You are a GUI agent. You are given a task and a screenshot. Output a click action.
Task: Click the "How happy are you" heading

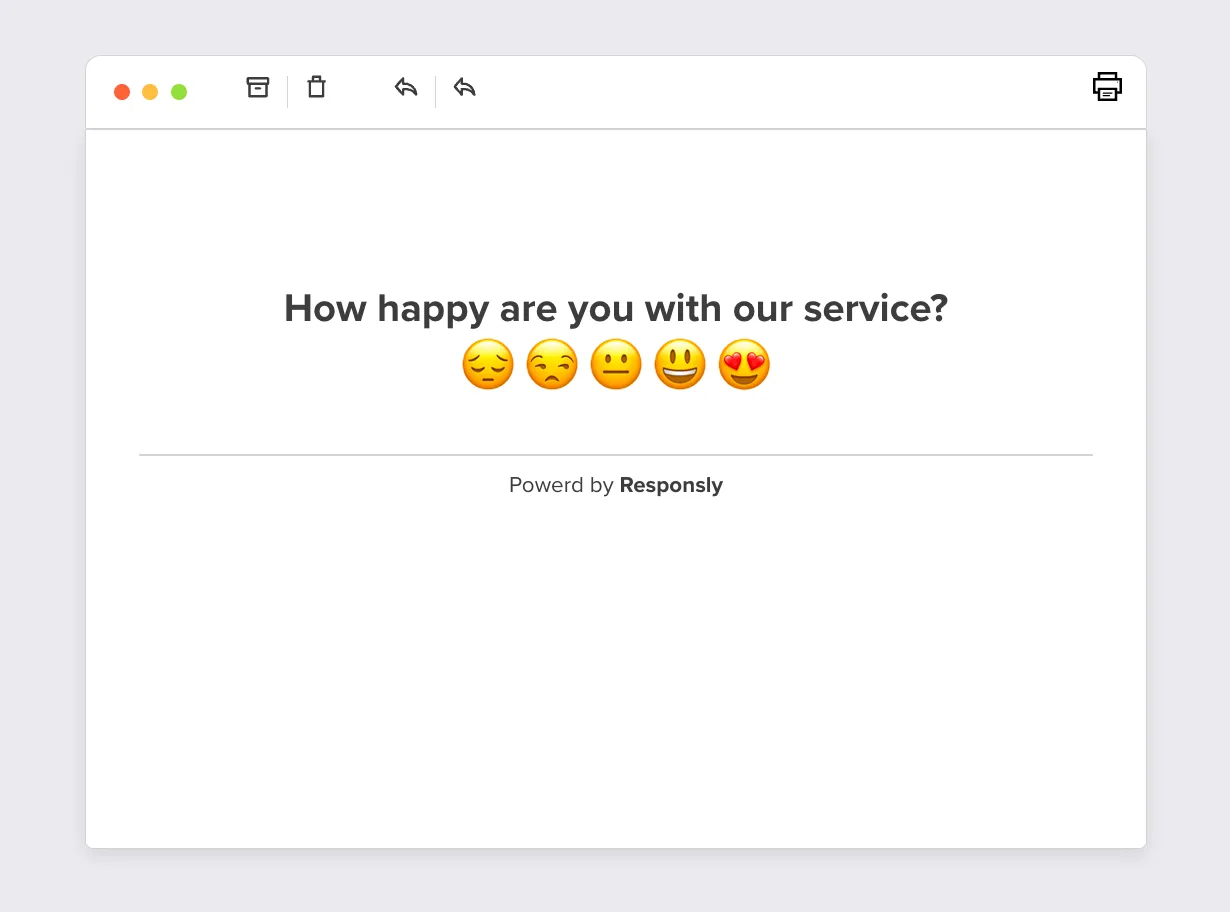click(x=615, y=308)
